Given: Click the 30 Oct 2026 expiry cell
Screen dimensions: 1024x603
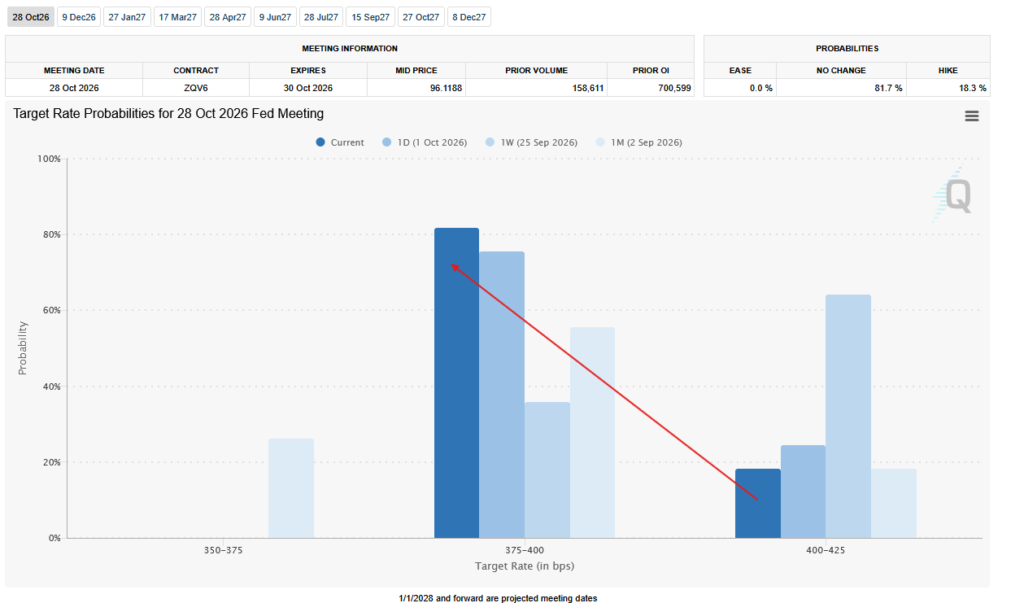Looking at the screenshot, I should click(308, 88).
